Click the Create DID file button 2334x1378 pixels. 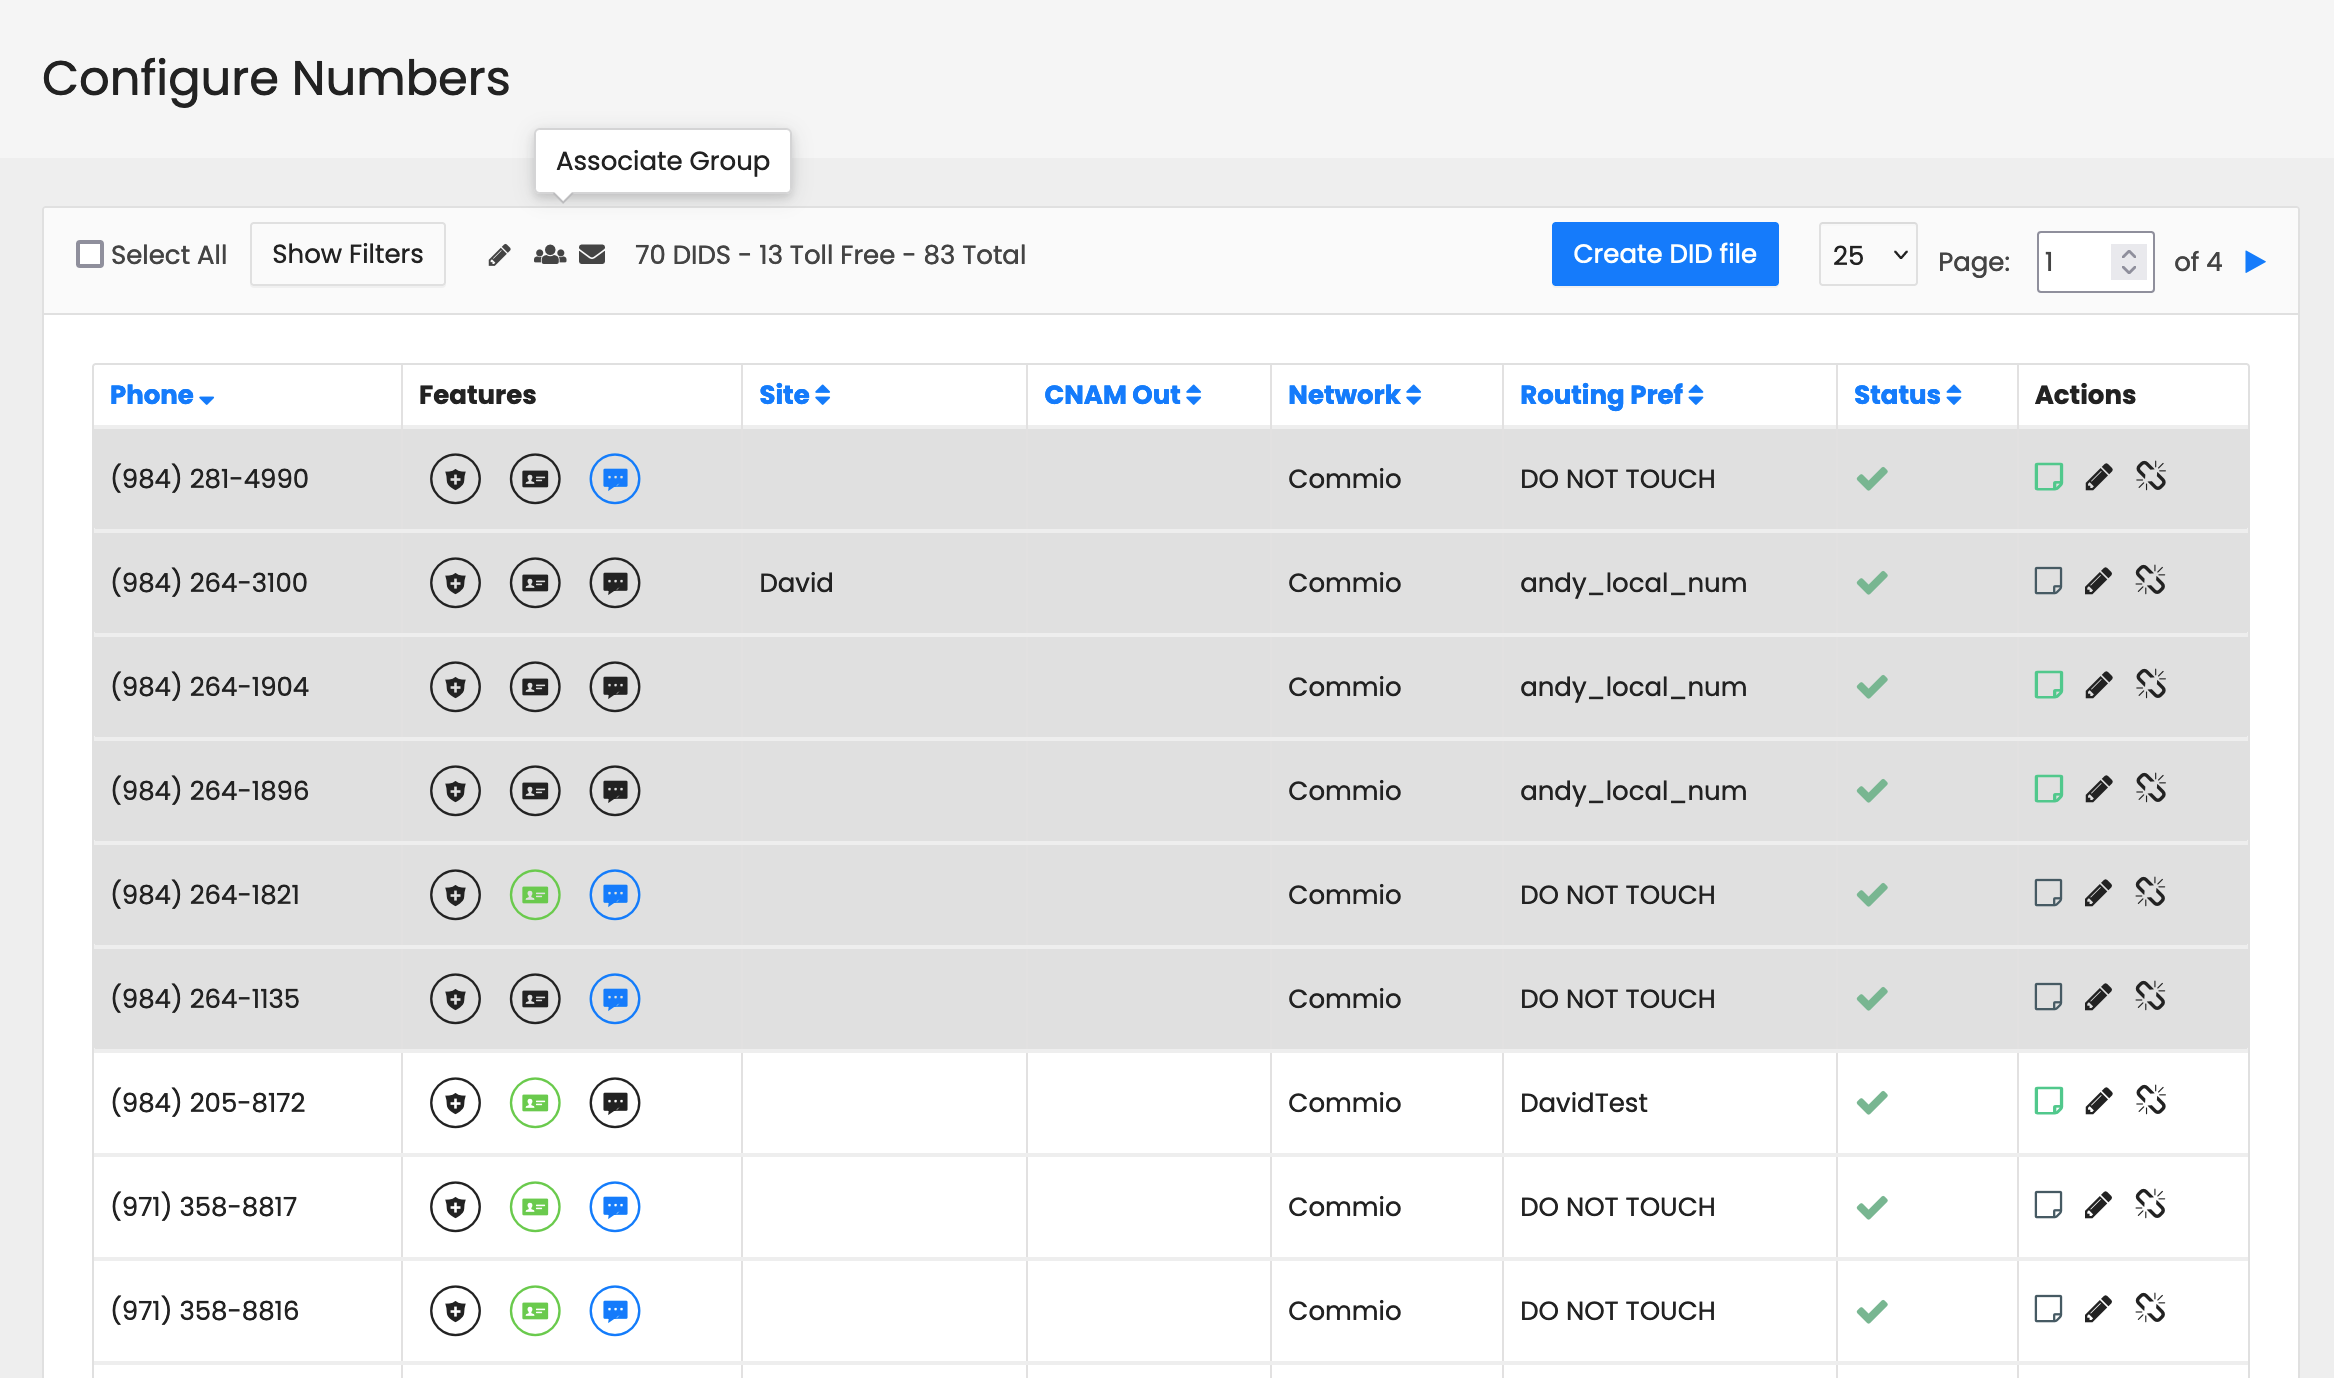click(1665, 254)
